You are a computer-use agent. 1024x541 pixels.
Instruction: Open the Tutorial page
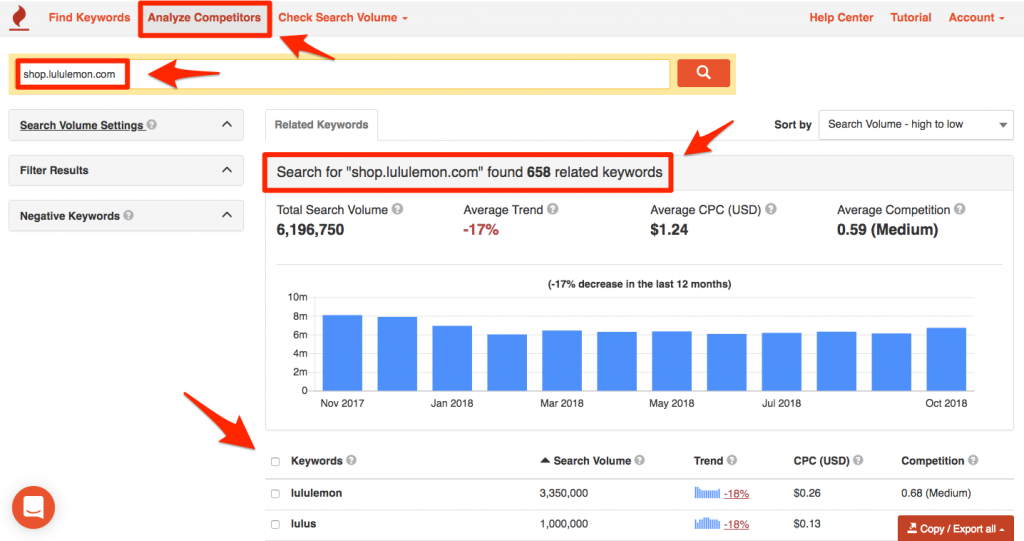[910, 18]
